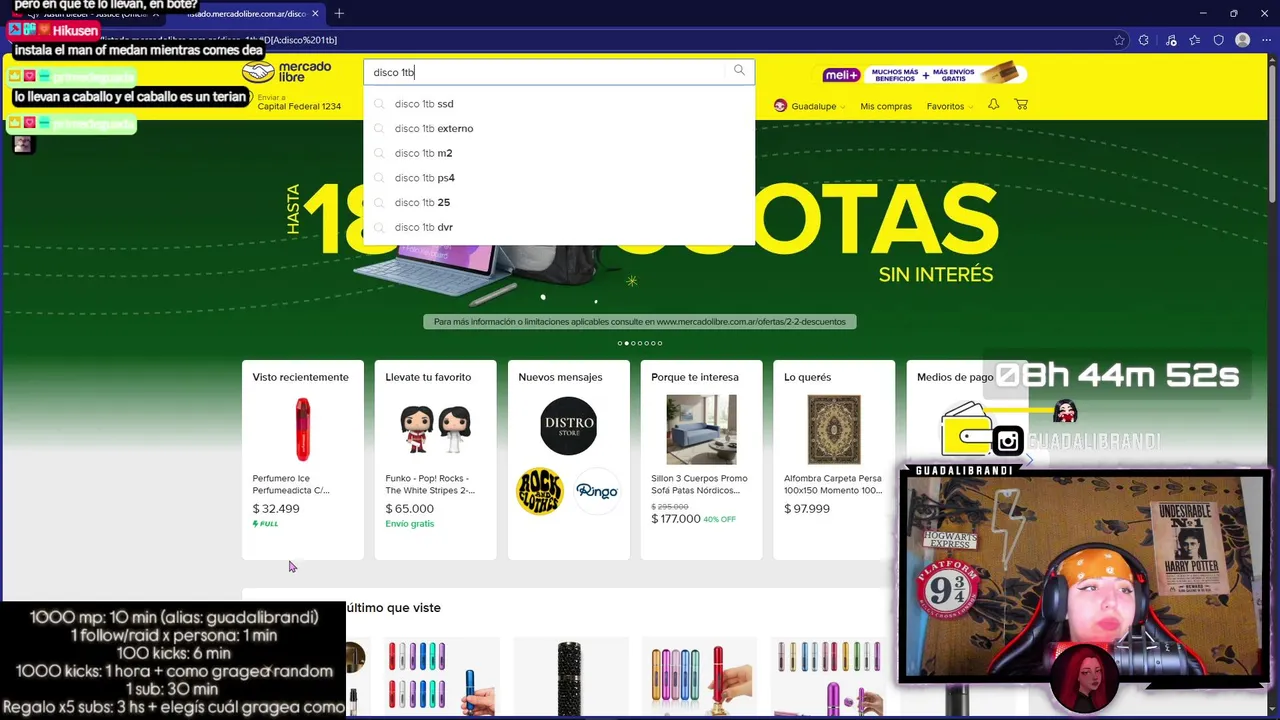Open browser essentials shield icon

[1219, 40]
